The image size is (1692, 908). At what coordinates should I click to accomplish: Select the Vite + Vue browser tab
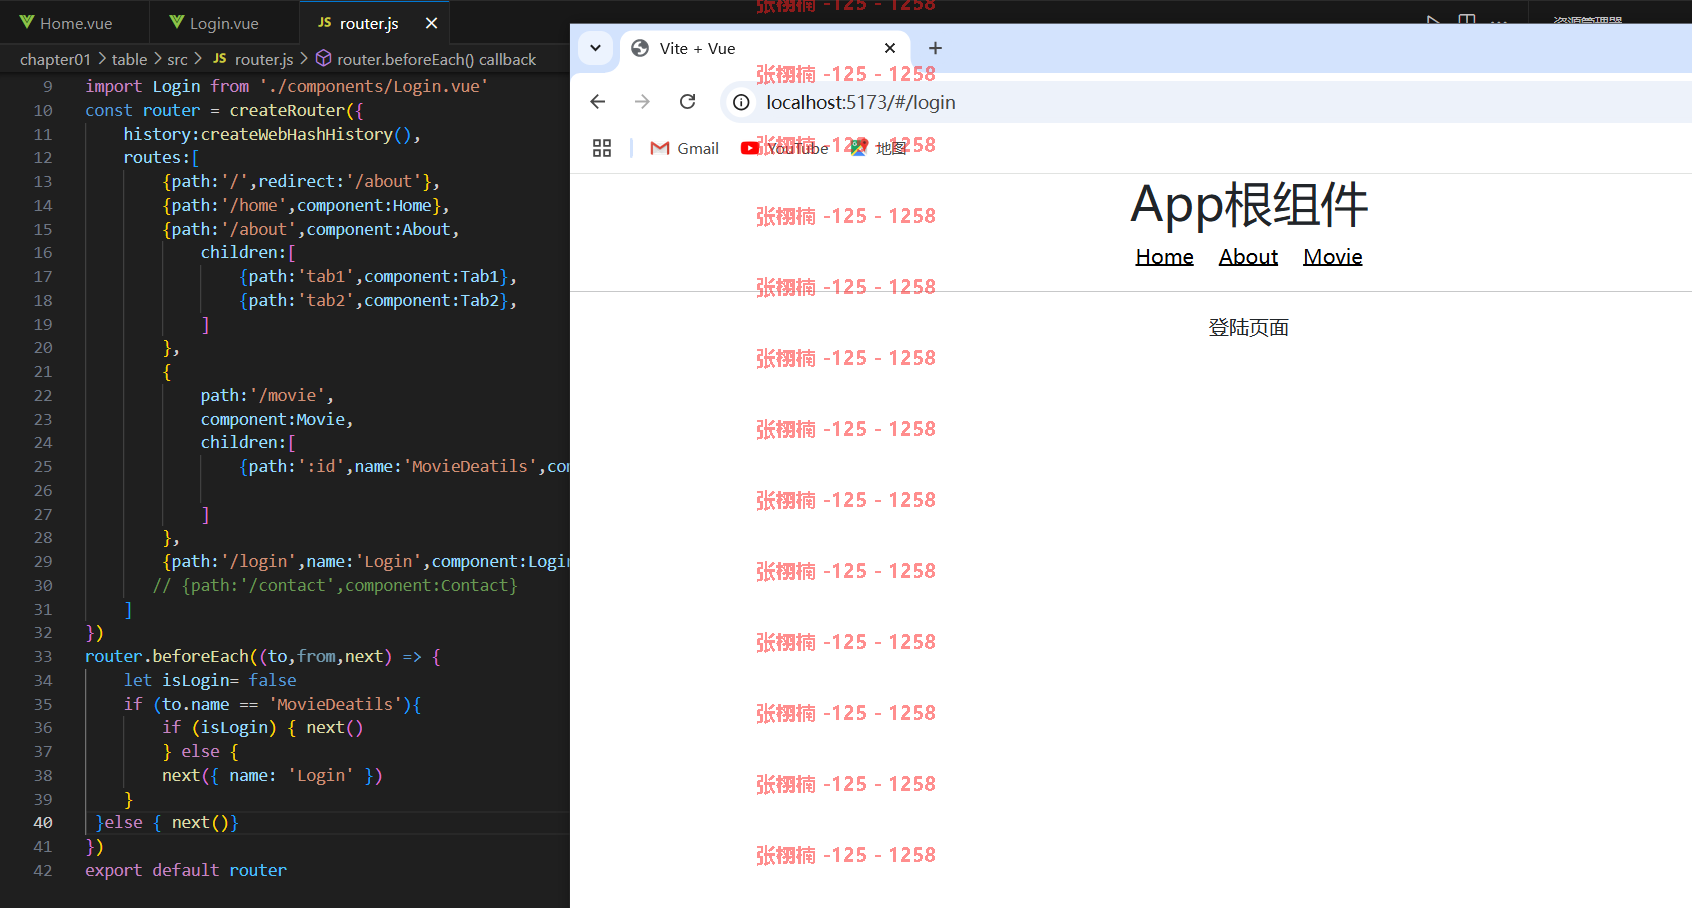pos(765,48)
